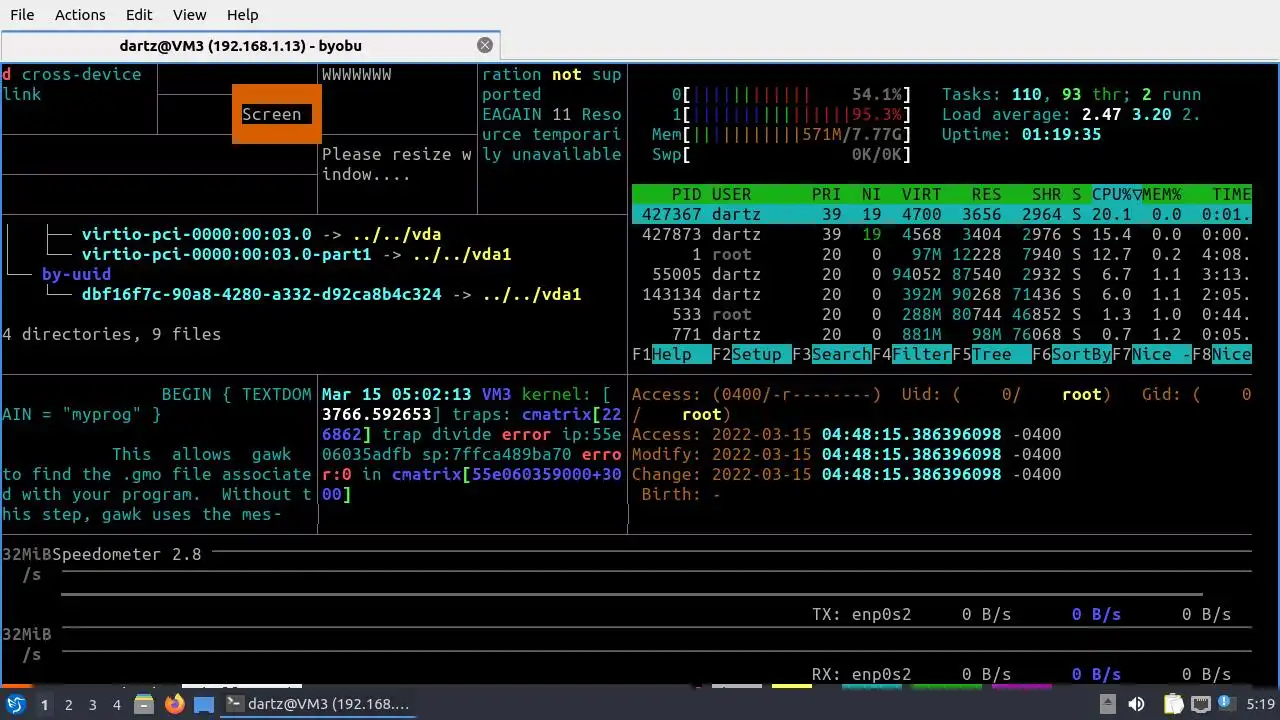Click htop F1 Help
This screenshot has height=720, width=1280.
click(x=672, y=354)
